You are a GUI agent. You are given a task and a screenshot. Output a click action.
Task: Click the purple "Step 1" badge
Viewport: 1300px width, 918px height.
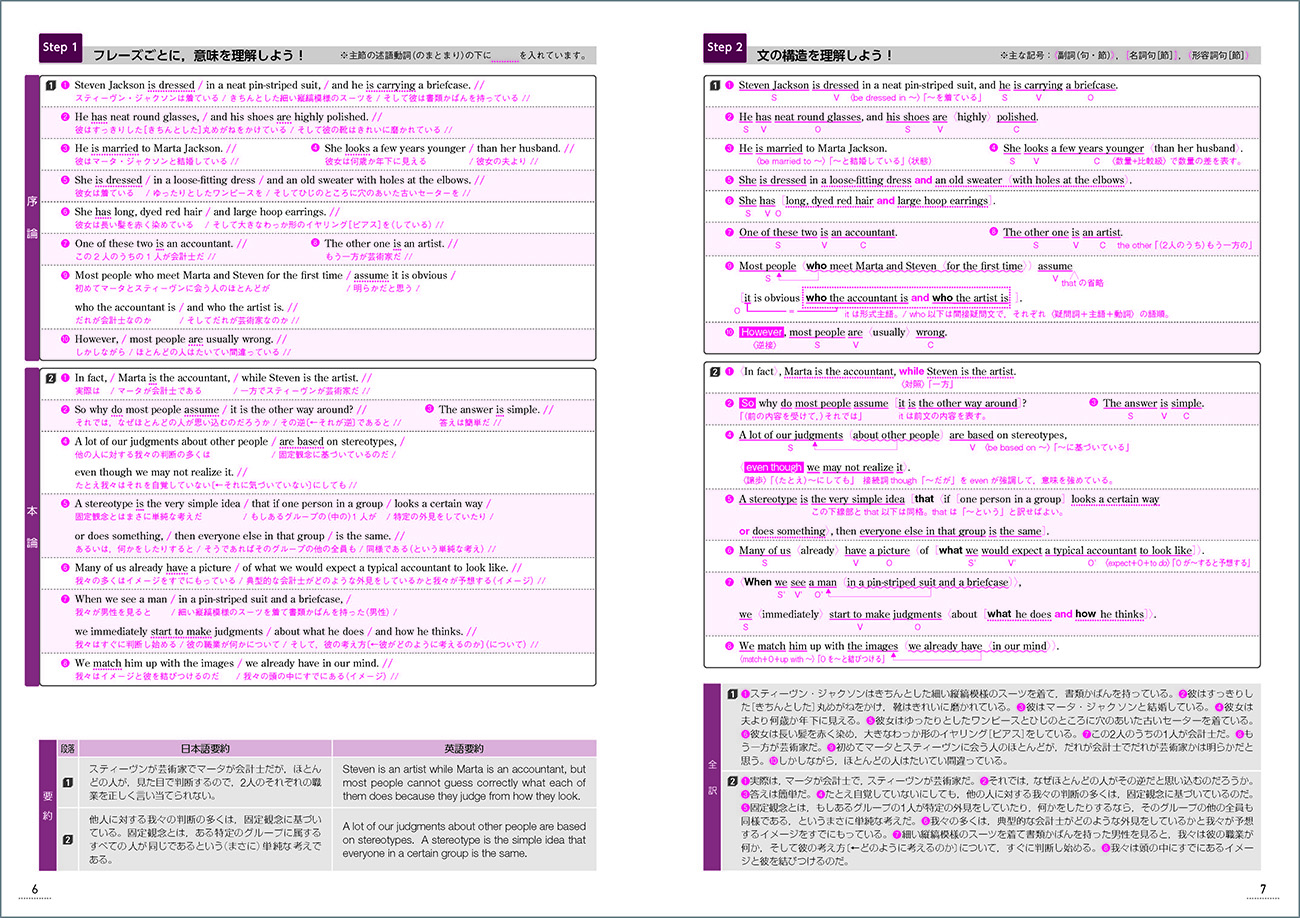60,47
